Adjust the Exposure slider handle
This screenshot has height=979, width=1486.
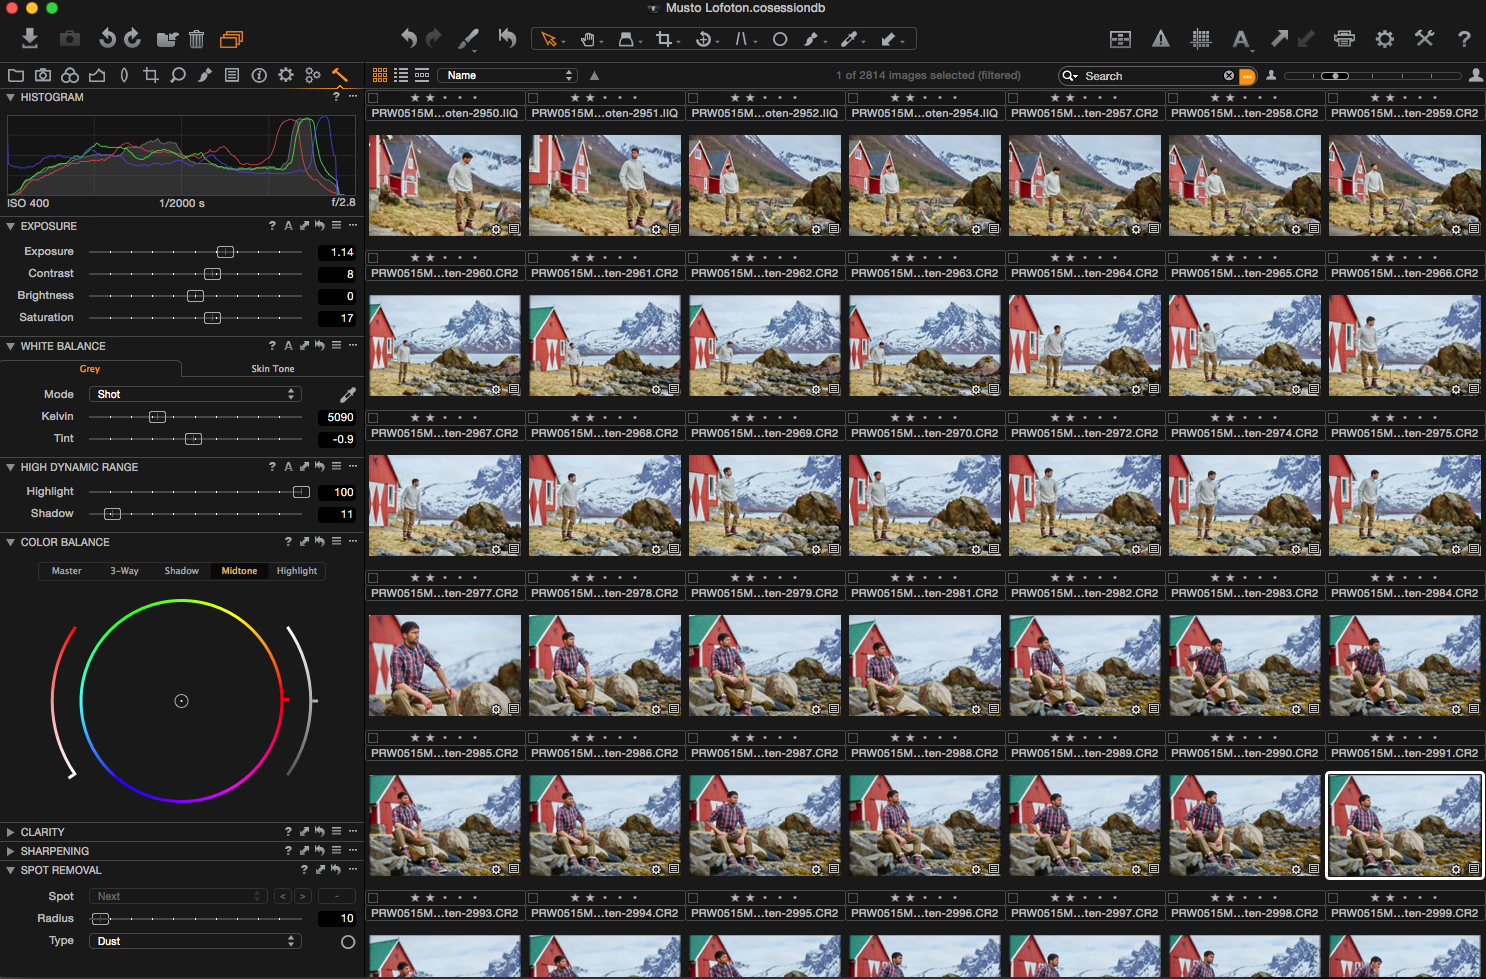pos(225,252)
